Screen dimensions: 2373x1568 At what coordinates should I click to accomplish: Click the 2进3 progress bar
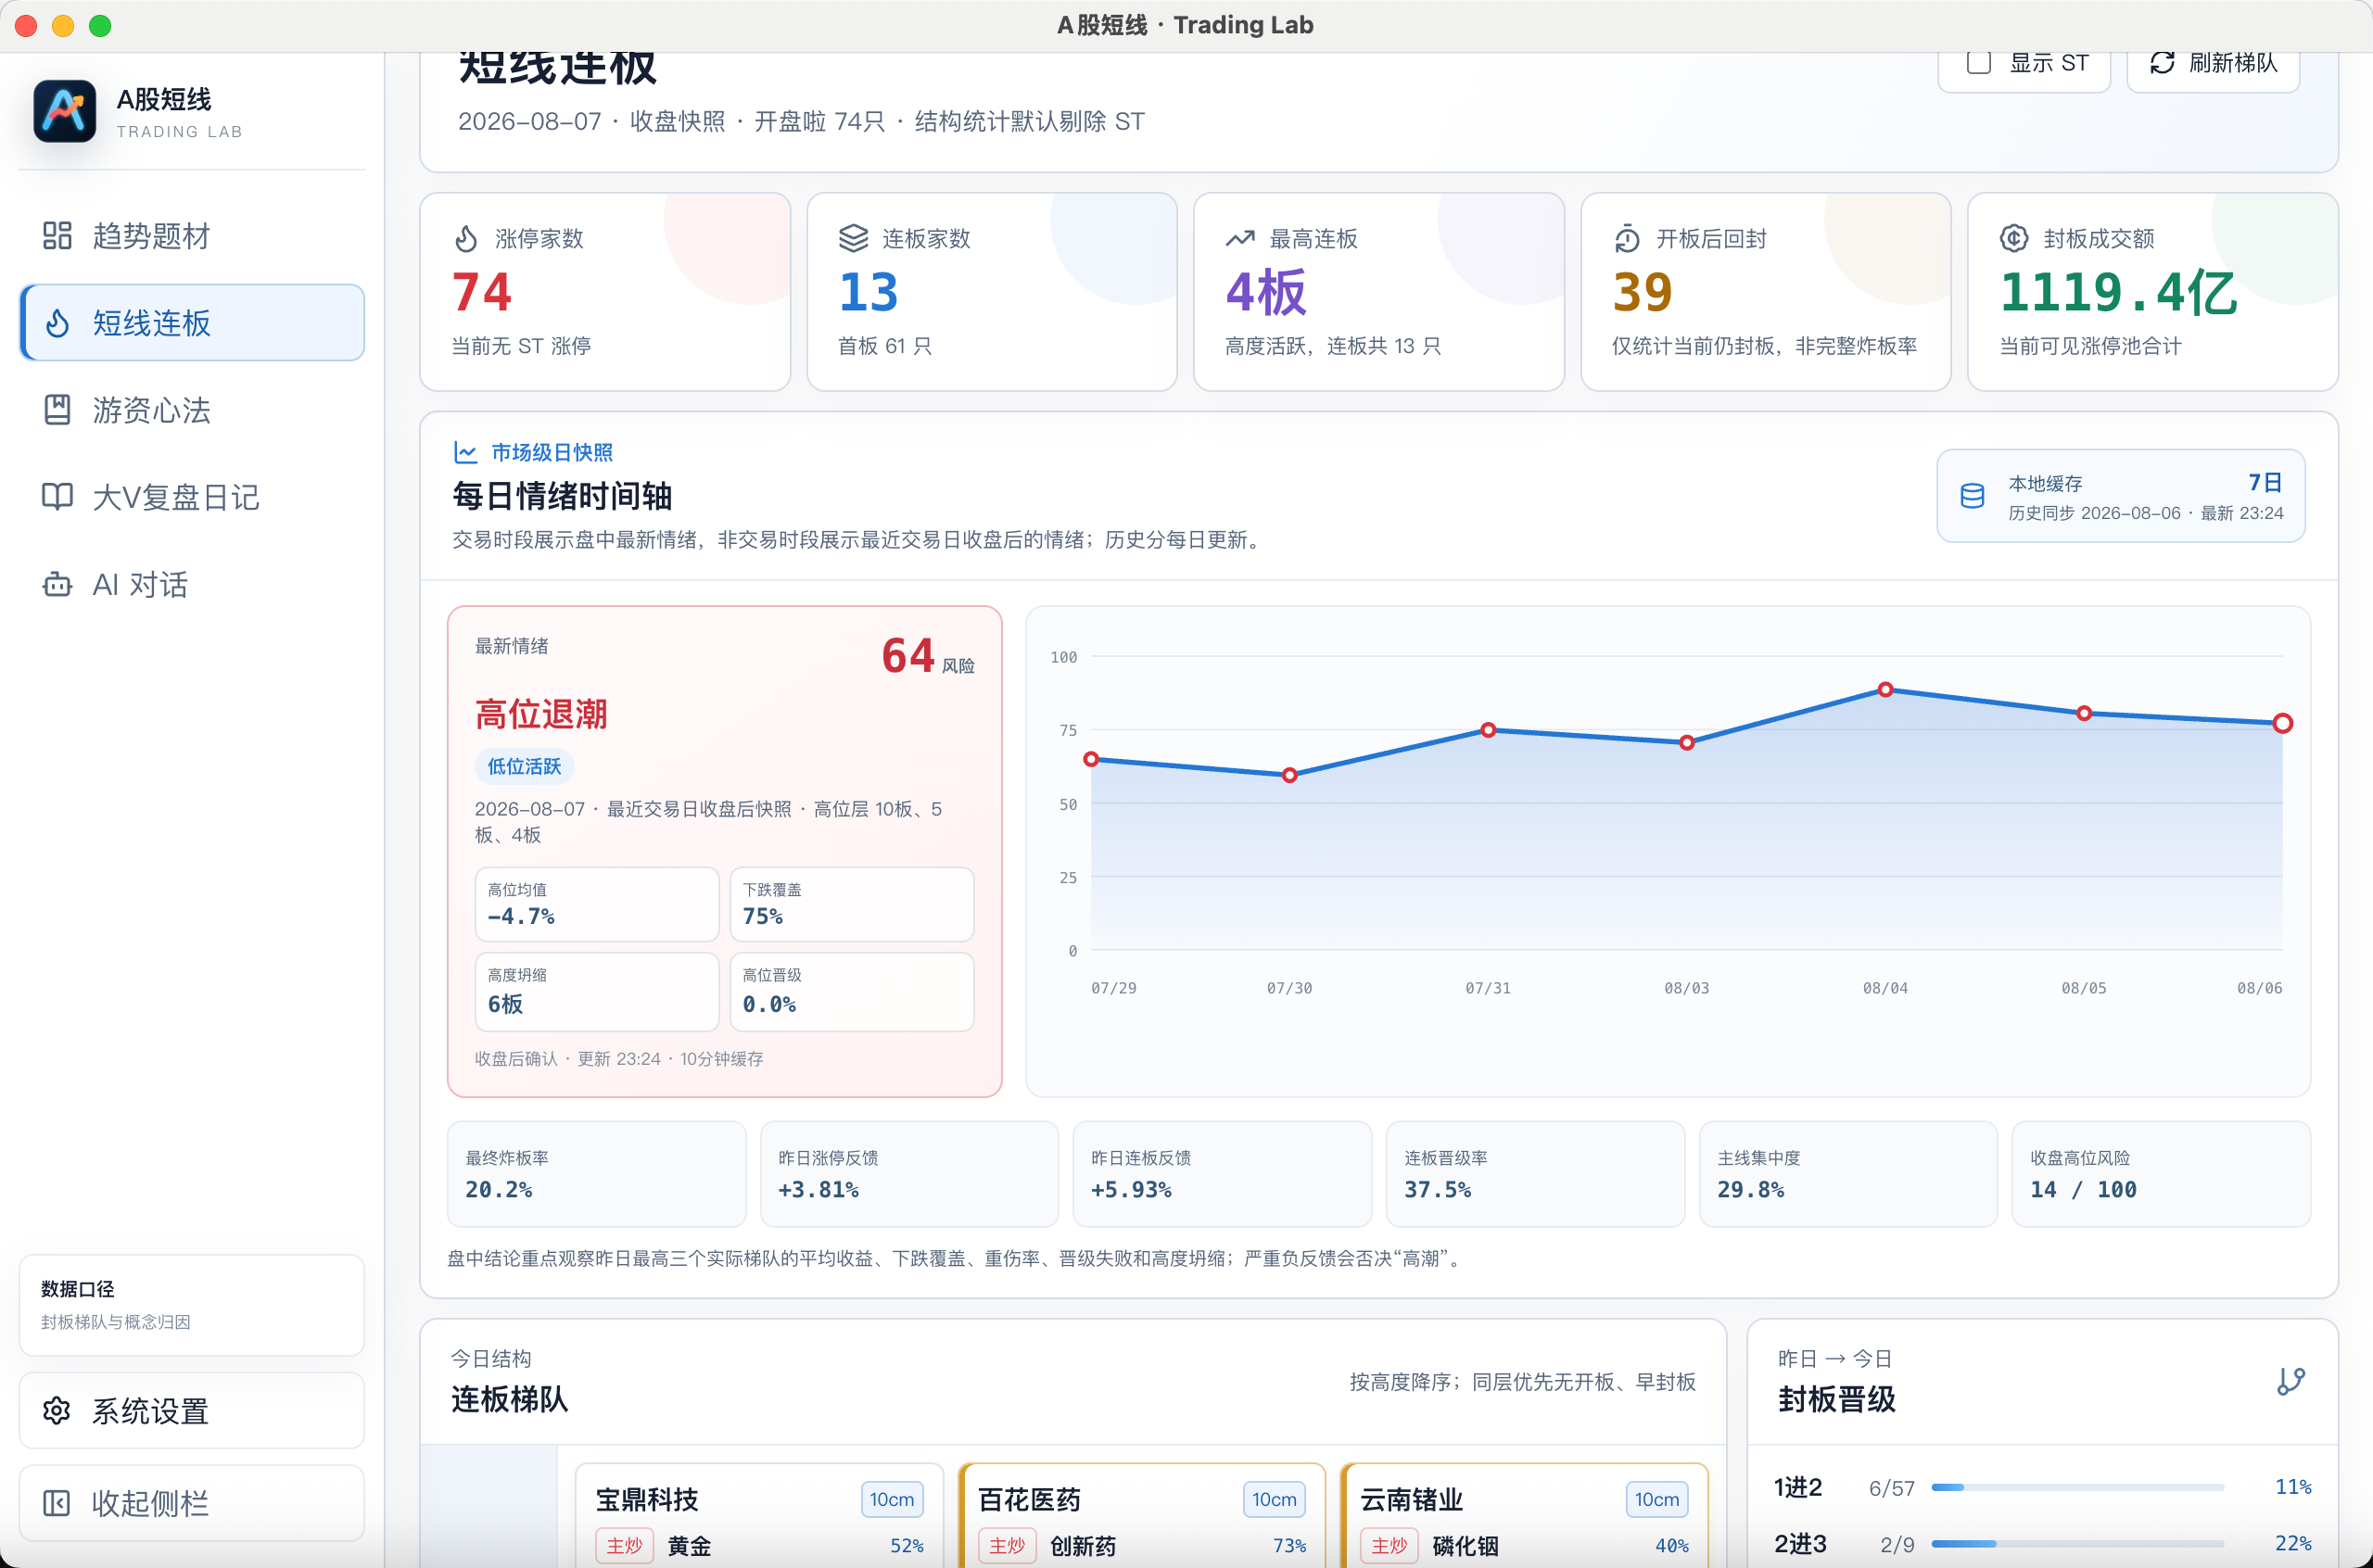2077,1543
